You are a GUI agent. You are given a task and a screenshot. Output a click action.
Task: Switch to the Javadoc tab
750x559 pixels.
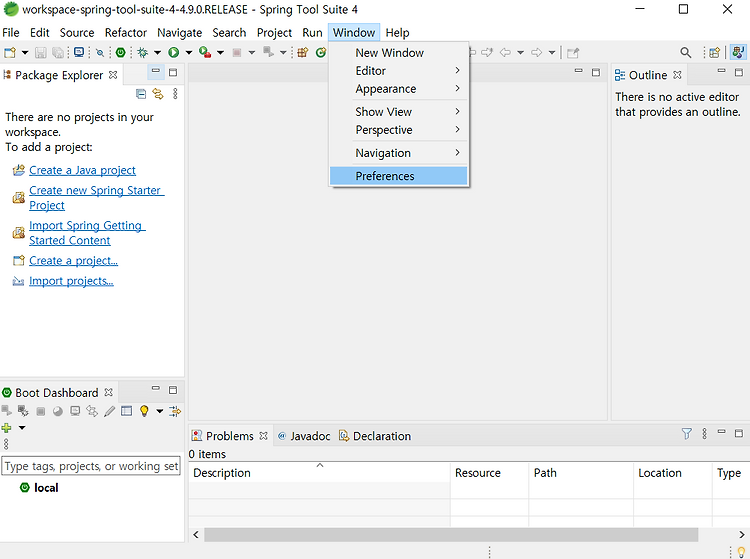point(304,436)
